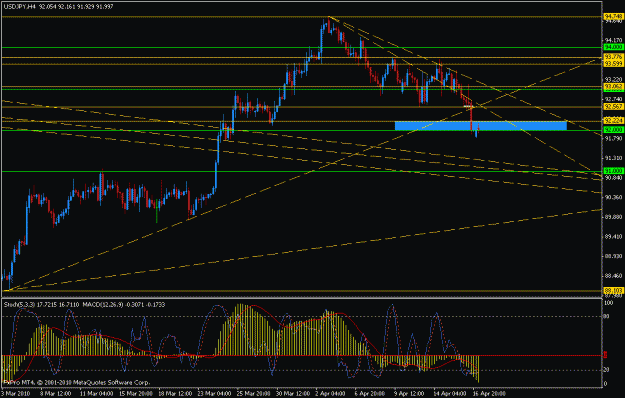Viewport: 625px width, 398px height.
Task: Click the 16 Apr 20:00 time label
Action: [x=489, y=393]
